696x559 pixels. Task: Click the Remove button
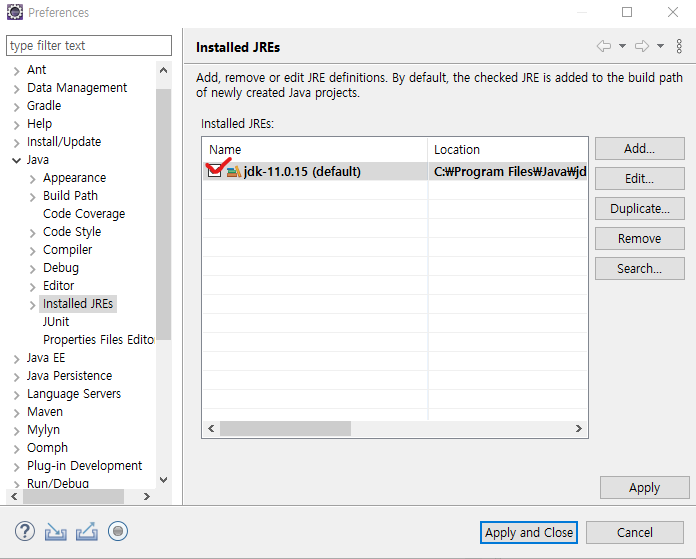pos(640,238)
